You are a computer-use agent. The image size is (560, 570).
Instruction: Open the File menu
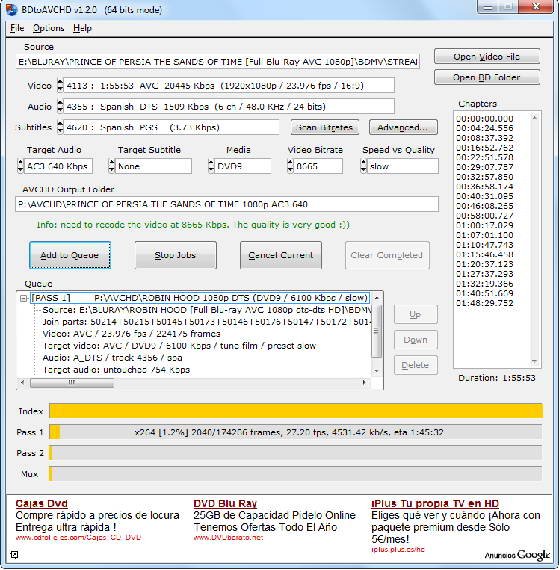(x=17, y=28)
